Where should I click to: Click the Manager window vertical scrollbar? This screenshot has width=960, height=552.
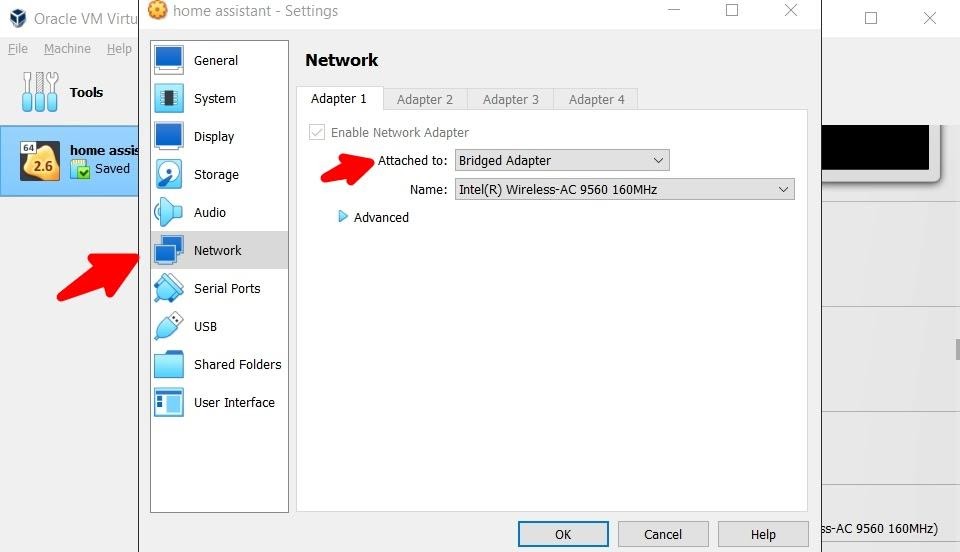[x=957, y=349]
